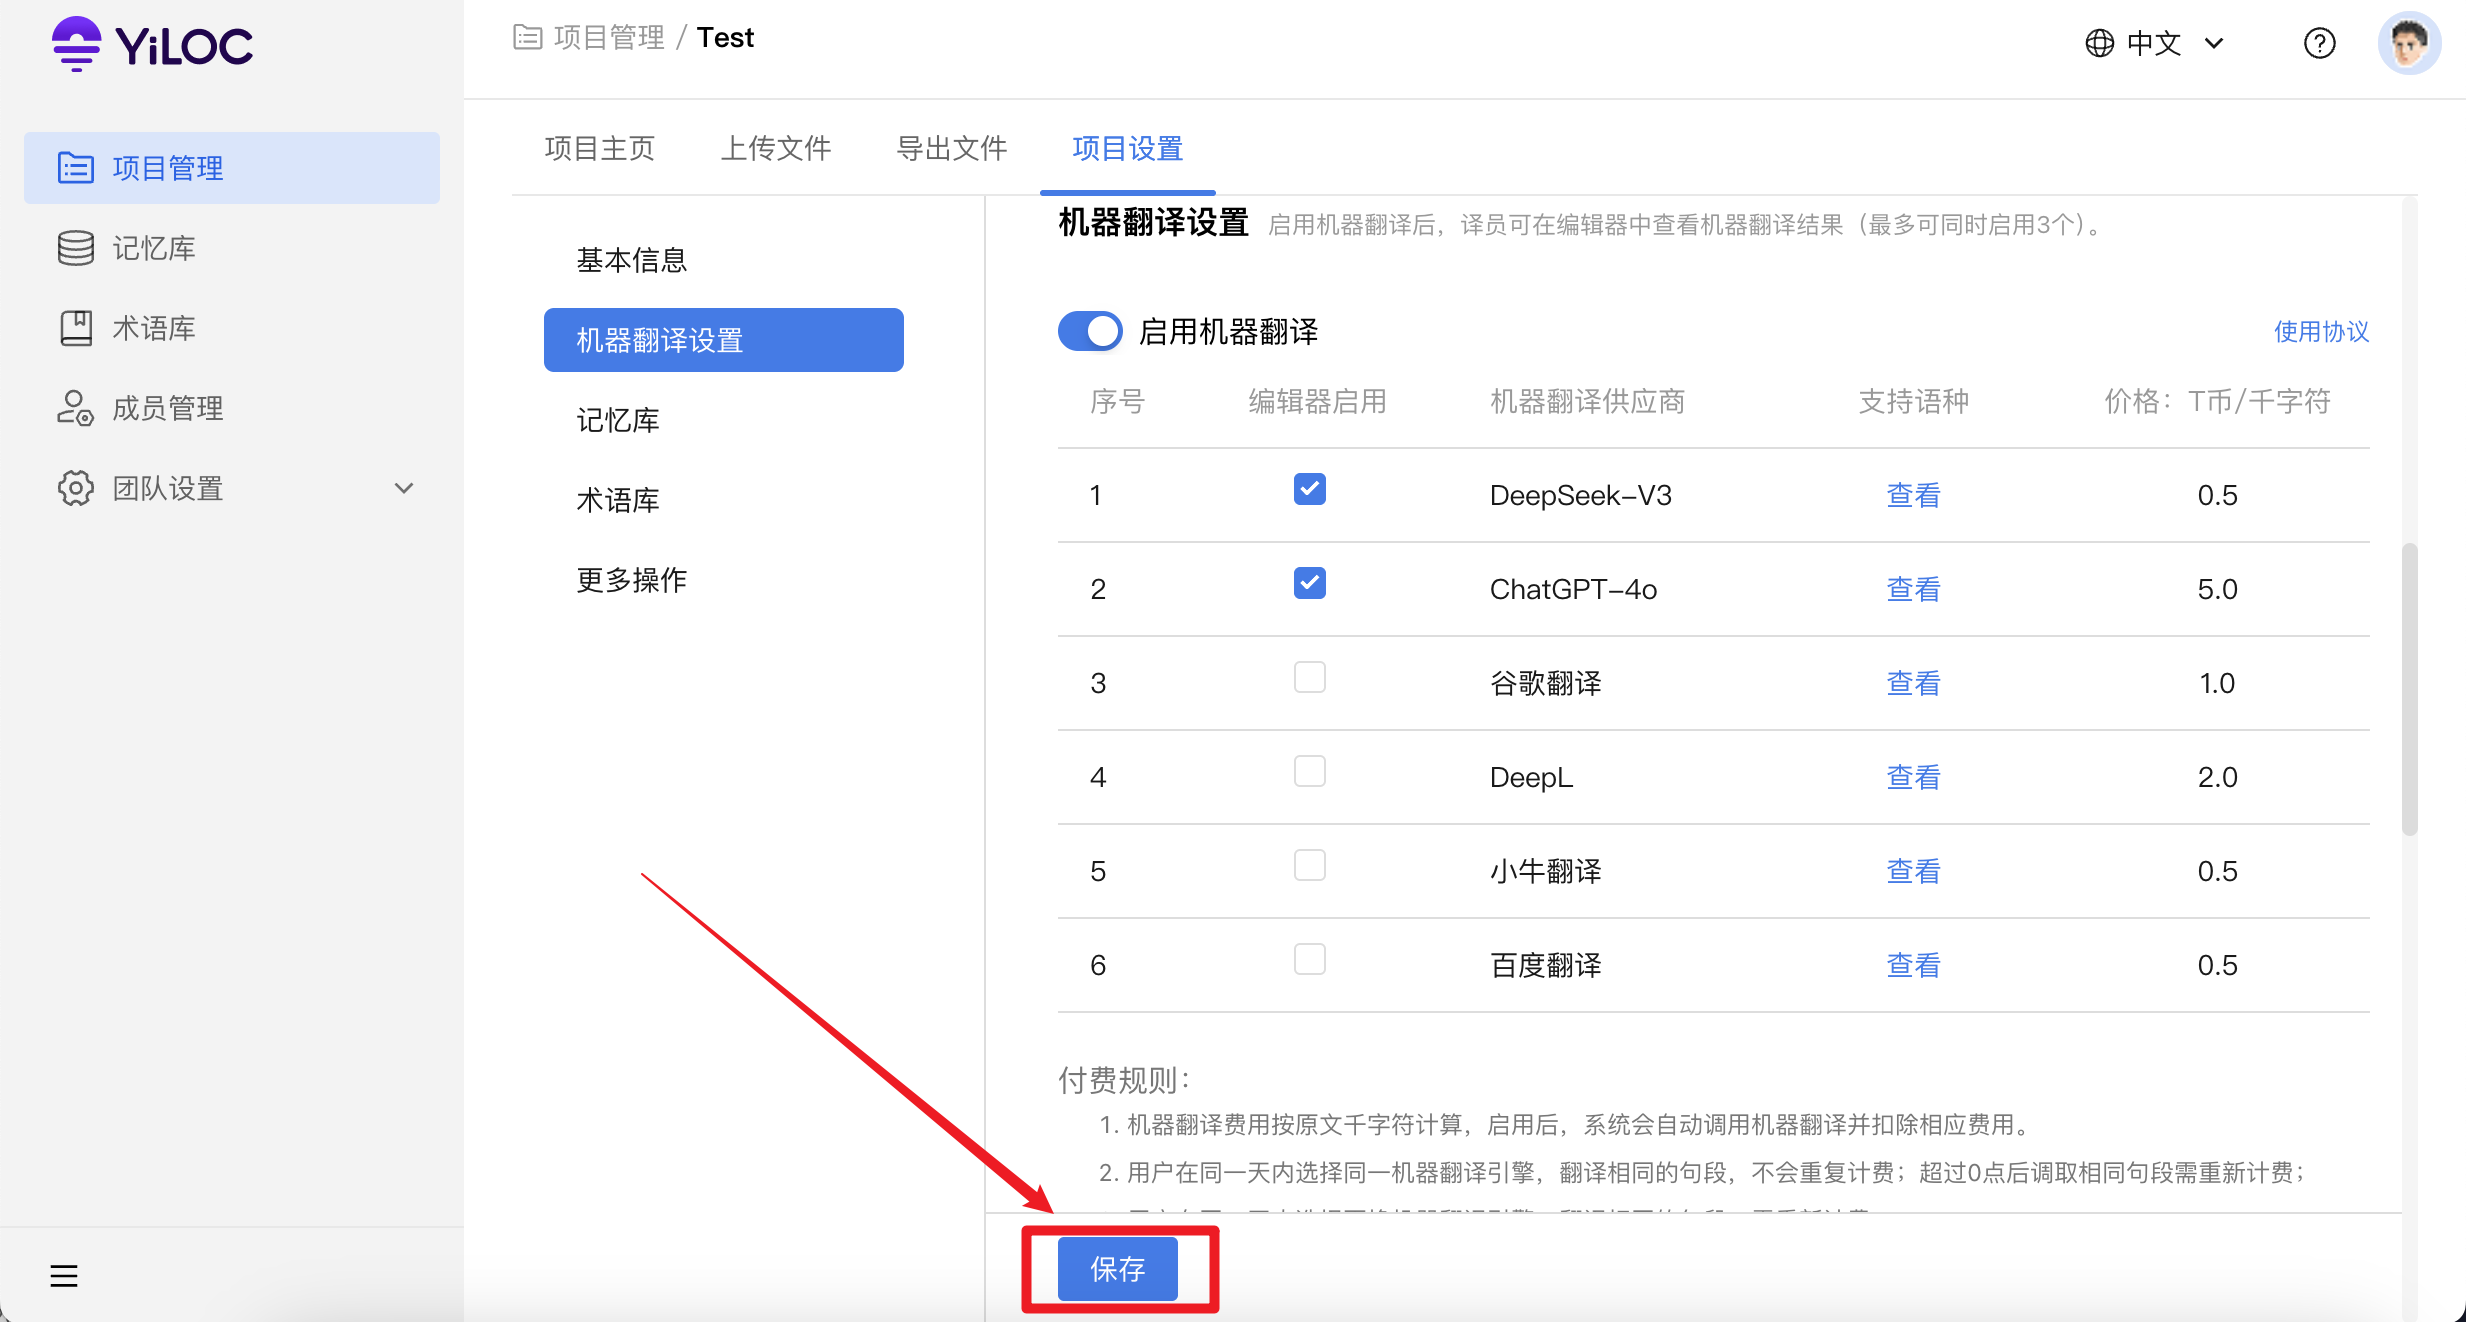Click the YiLOC logo
Viewport: 2466px width, 1322px height.
pos(152,44)
